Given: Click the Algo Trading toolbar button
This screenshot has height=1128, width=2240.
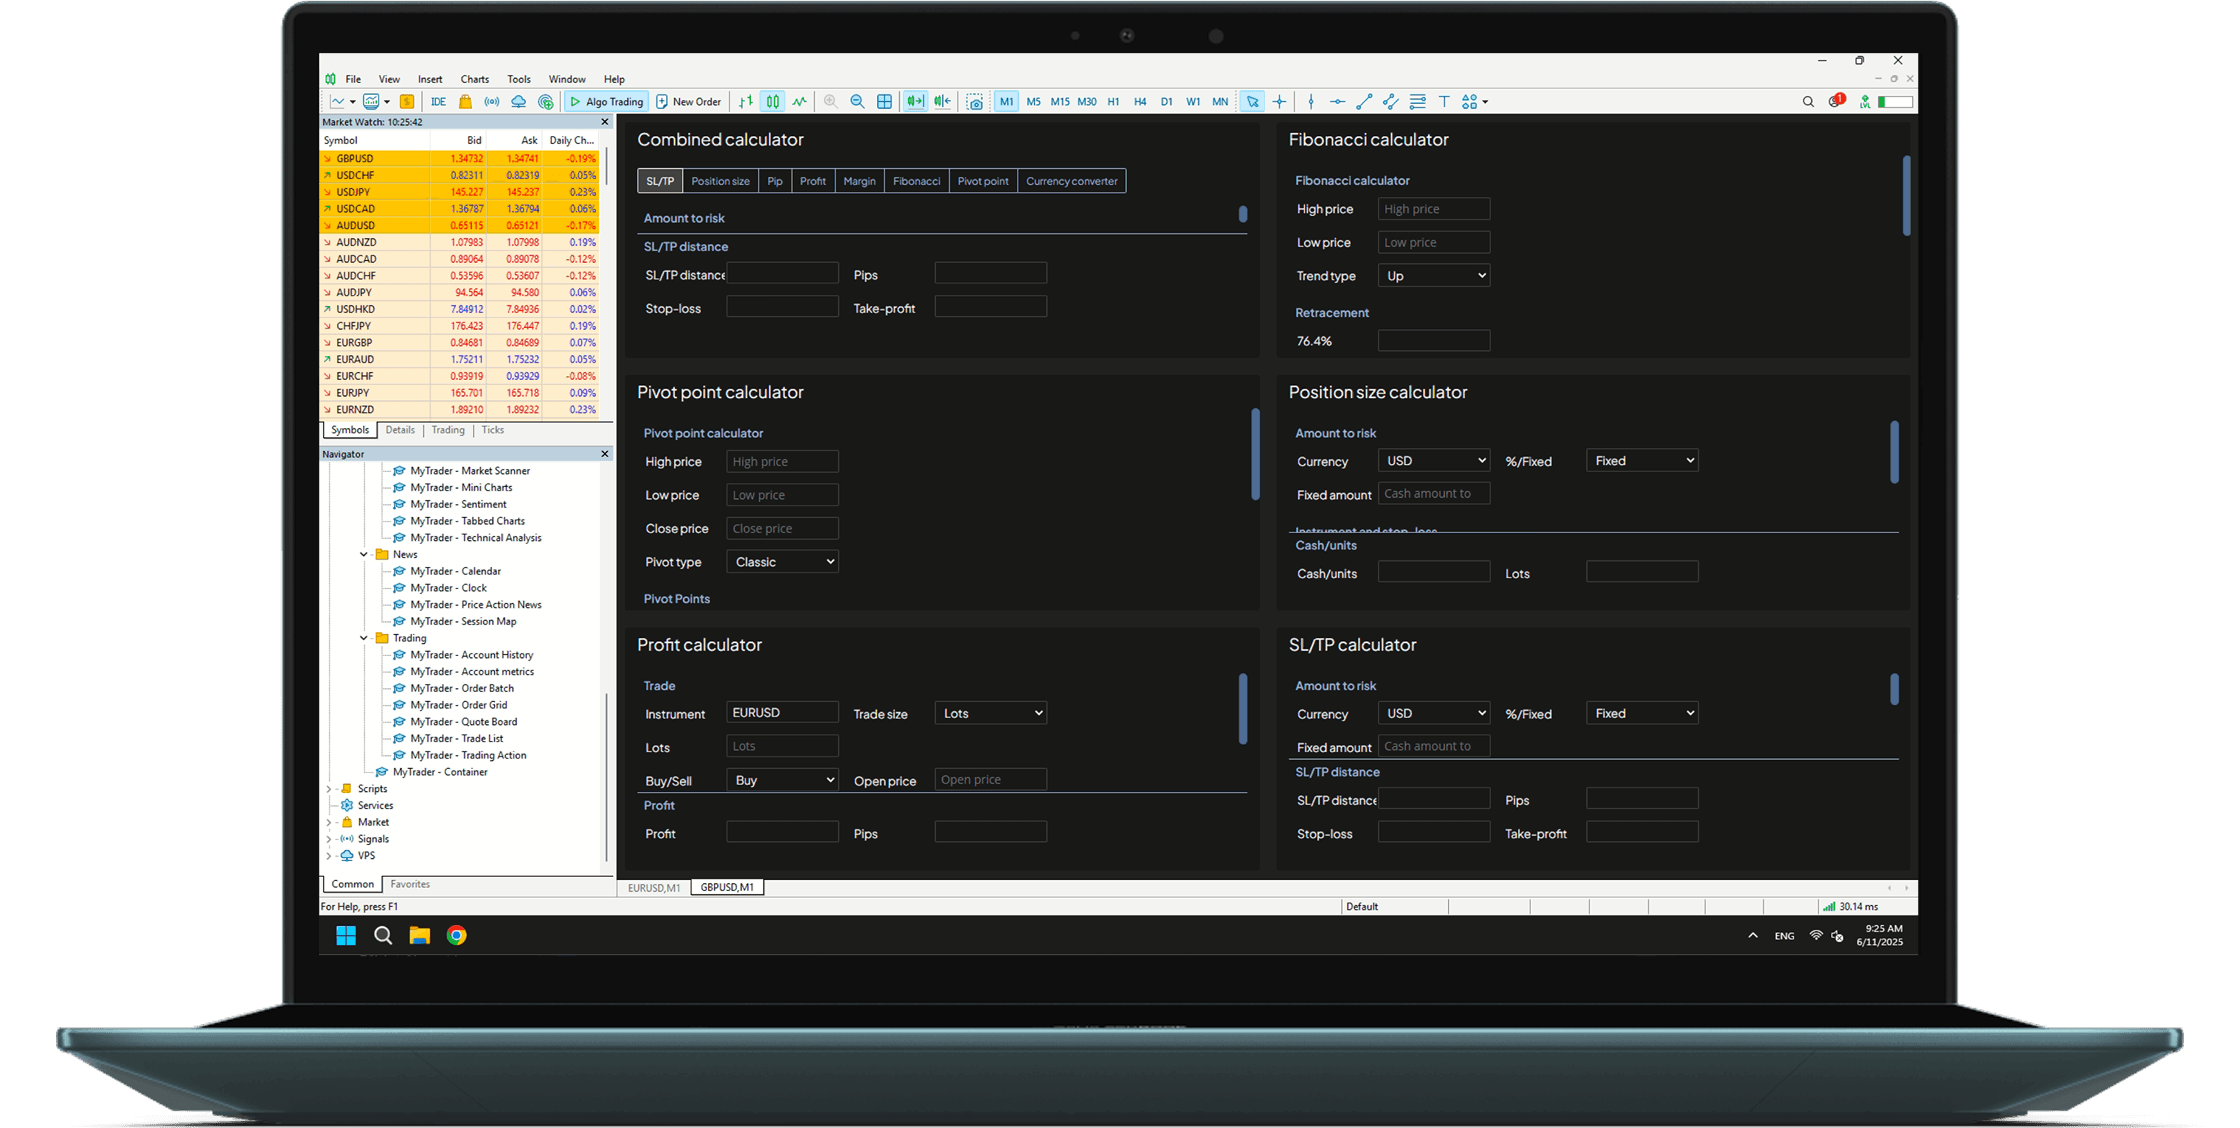Looking at the screenshot, I should coord(606,102).
